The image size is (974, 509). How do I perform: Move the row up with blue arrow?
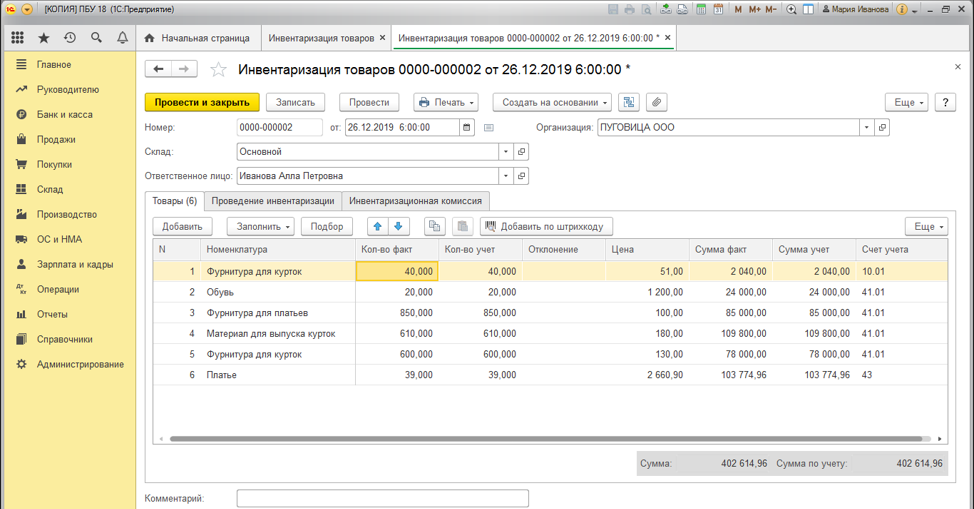click(377, 226)
